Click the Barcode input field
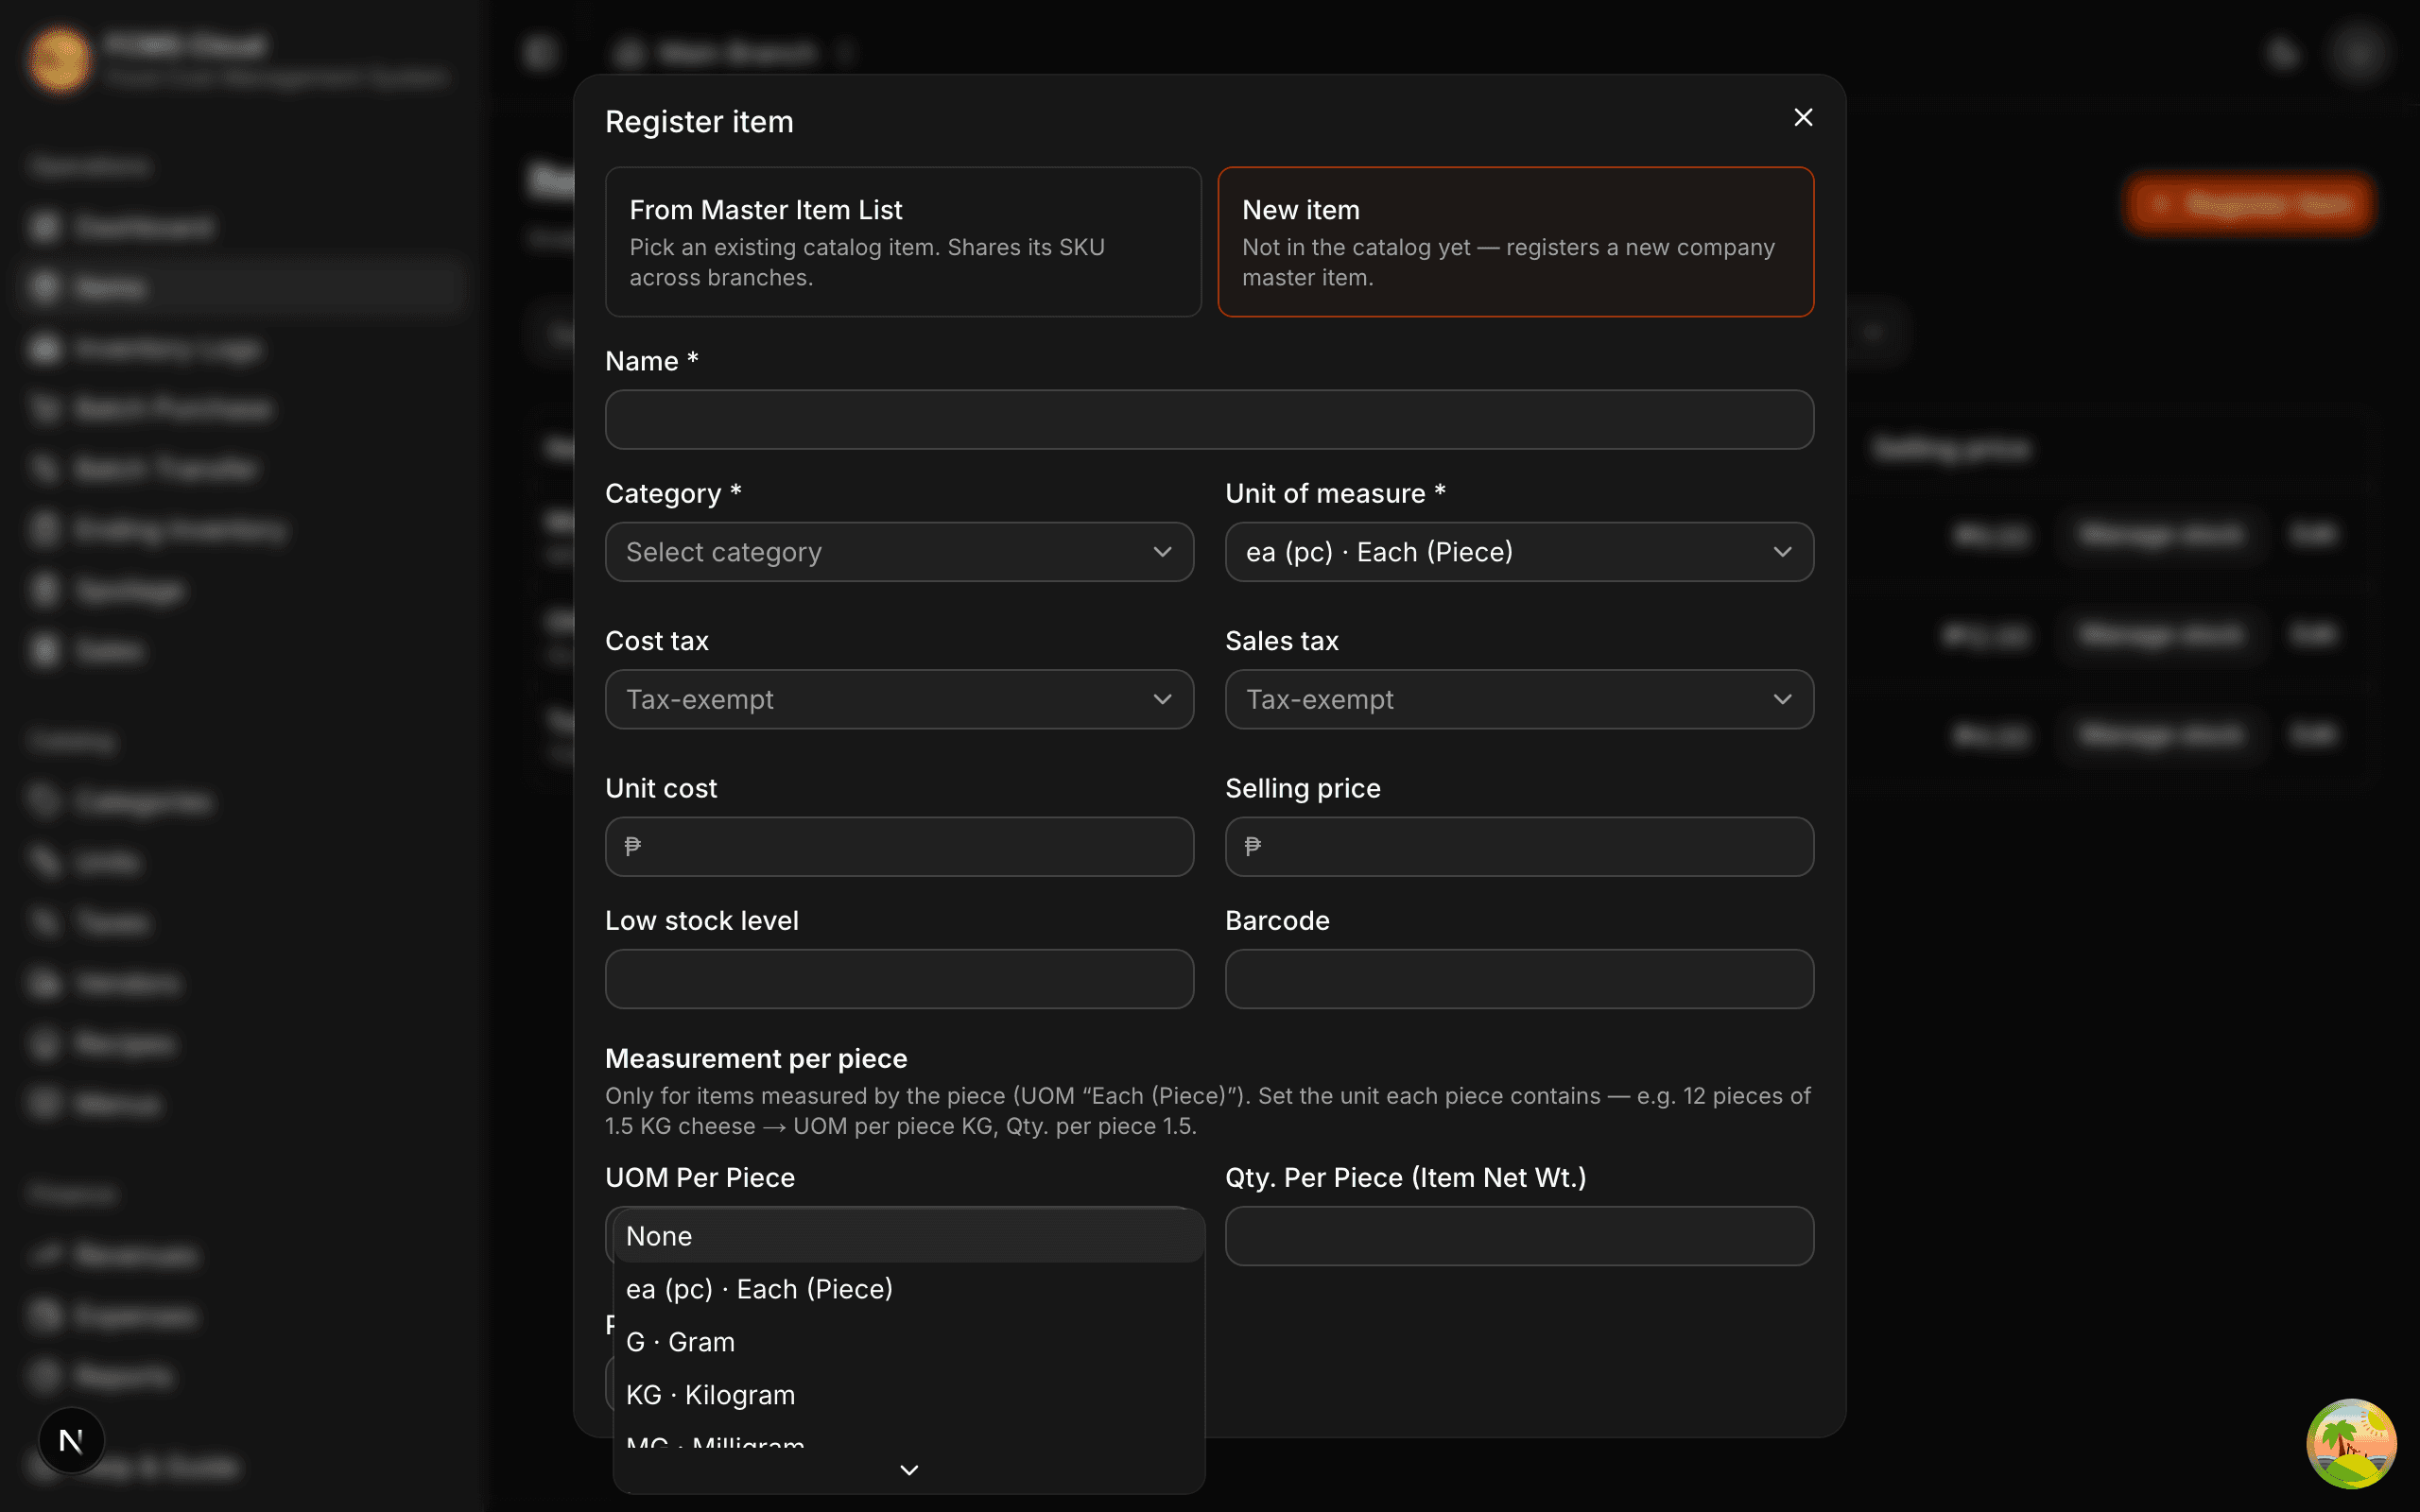 [1519, 979]
